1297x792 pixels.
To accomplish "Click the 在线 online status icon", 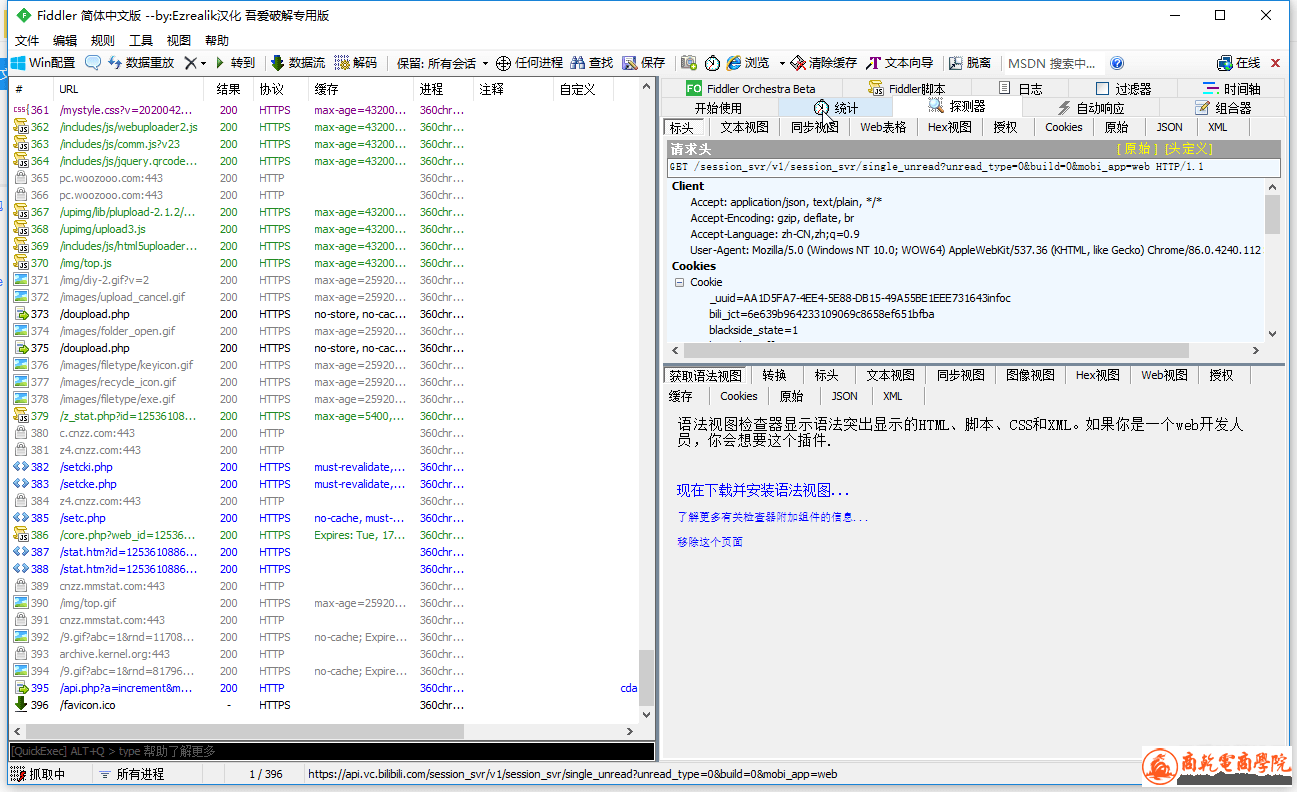I will point(1238,63).
